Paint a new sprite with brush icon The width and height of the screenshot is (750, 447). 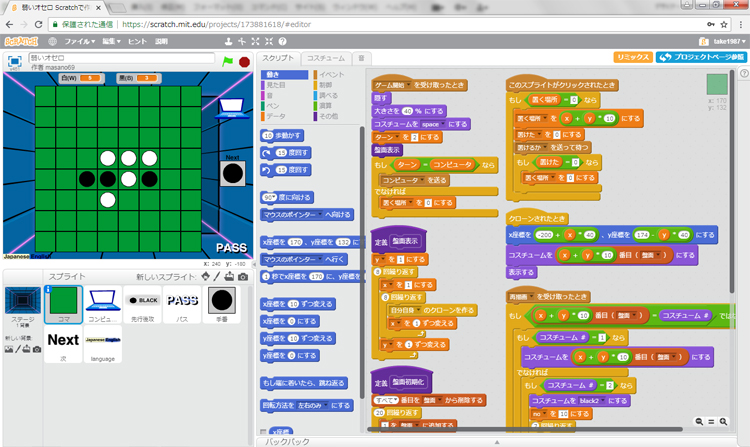(217, 276)
